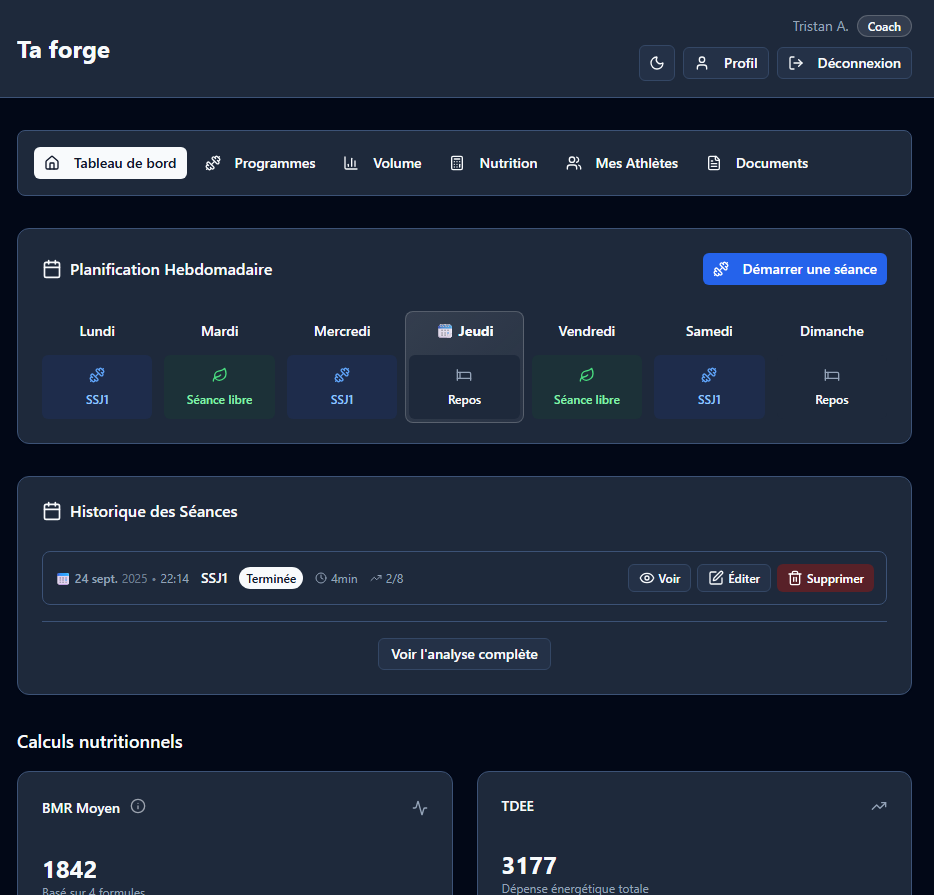Switch to the Documents tab
The image size is (934, 895).
pyautogui.click(x=757, y=163)
